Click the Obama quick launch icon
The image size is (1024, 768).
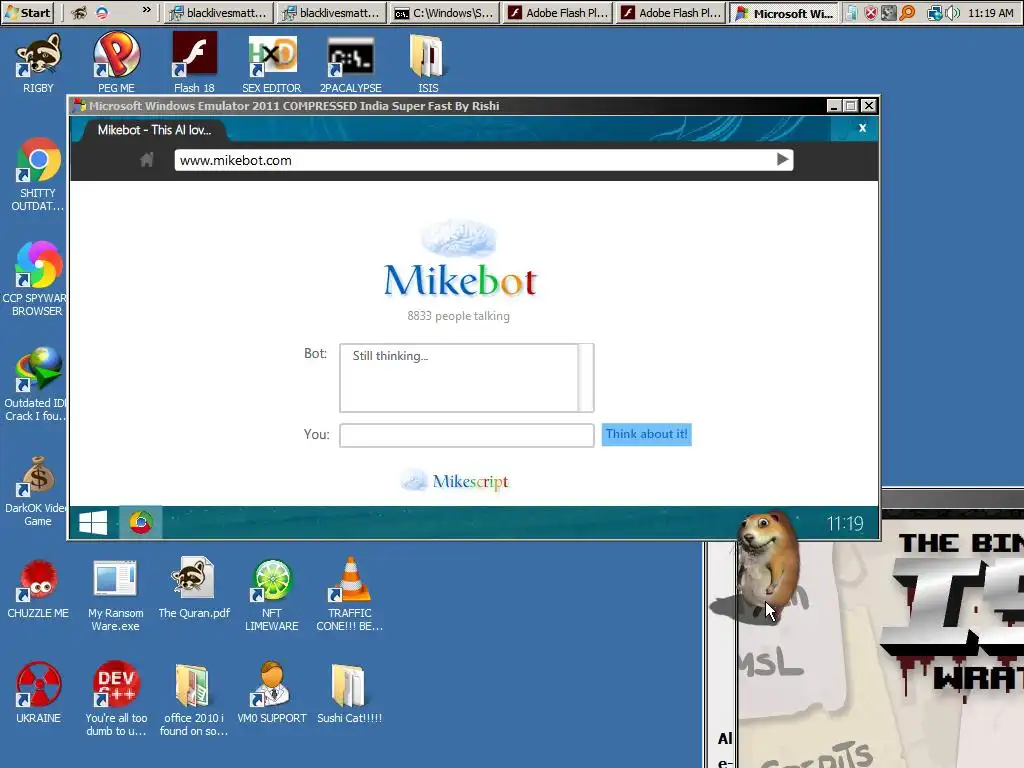(x=102, y=12)
